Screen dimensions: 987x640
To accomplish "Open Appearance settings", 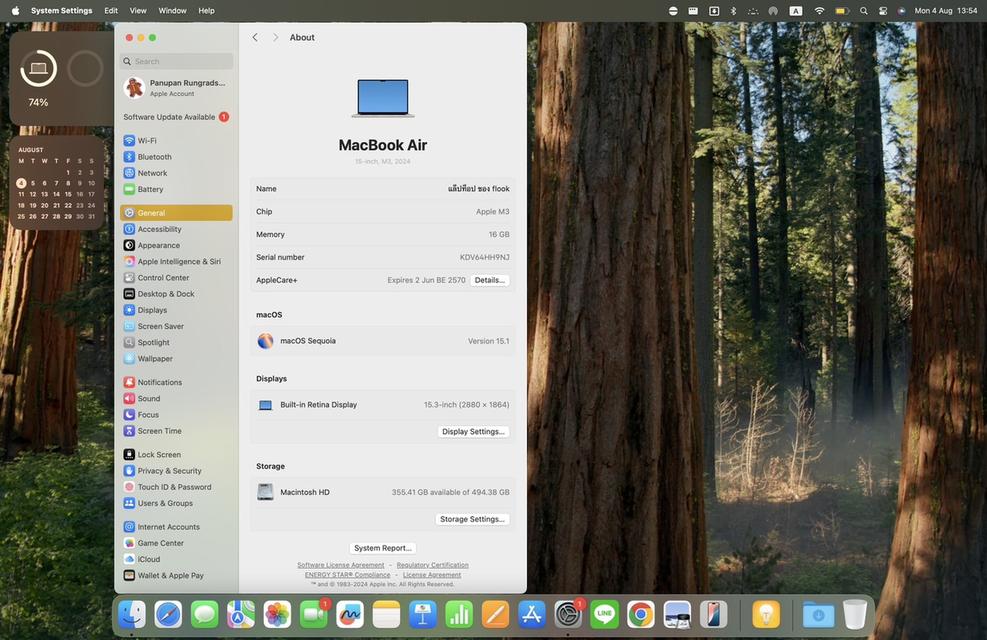I will coord(176,245).
